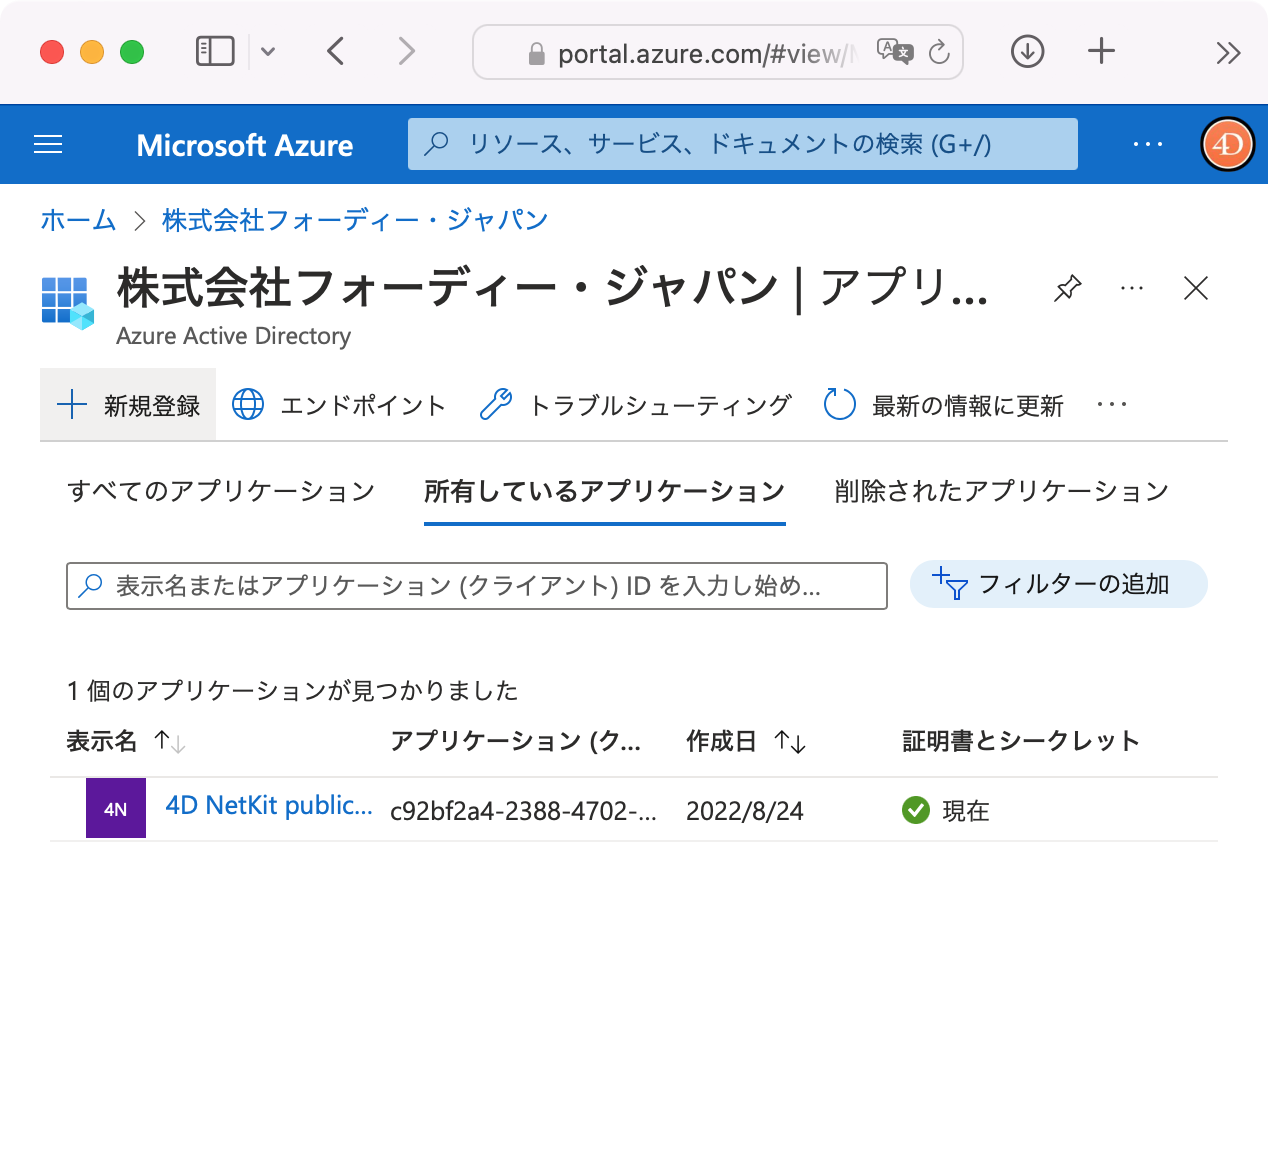Click the green certificate status checkmark icon

tap(915, 811)
